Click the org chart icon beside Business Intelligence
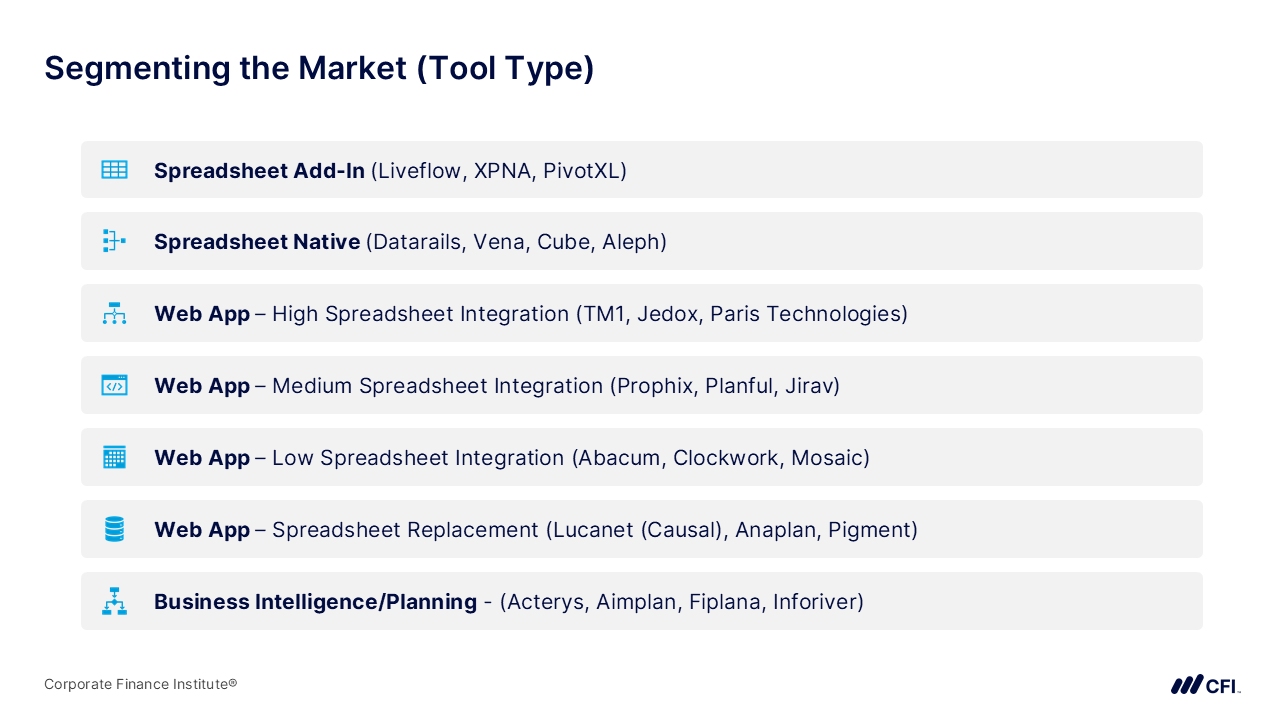The width and height of the screenshot is (1280, 720). point(114,601)
